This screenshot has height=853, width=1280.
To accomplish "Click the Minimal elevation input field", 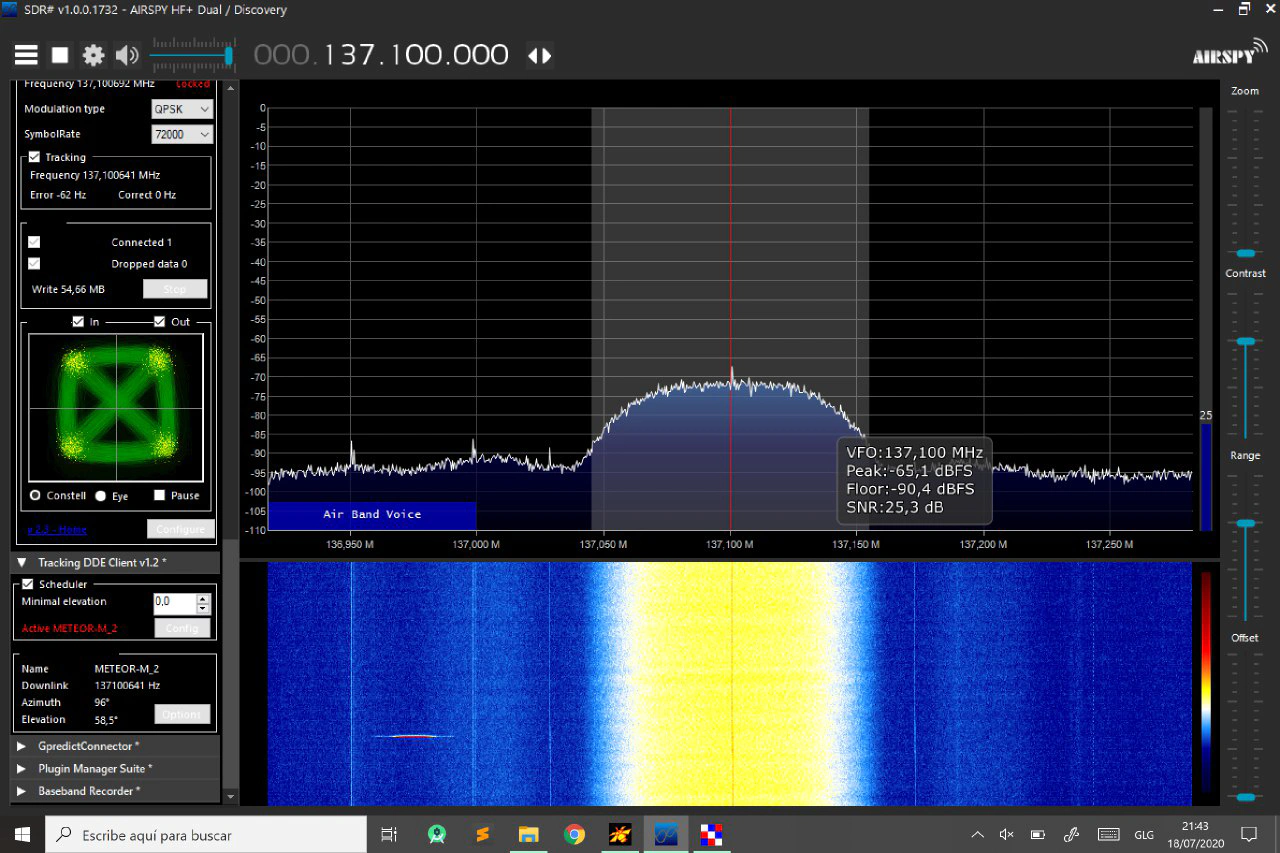I will (174, 603).
